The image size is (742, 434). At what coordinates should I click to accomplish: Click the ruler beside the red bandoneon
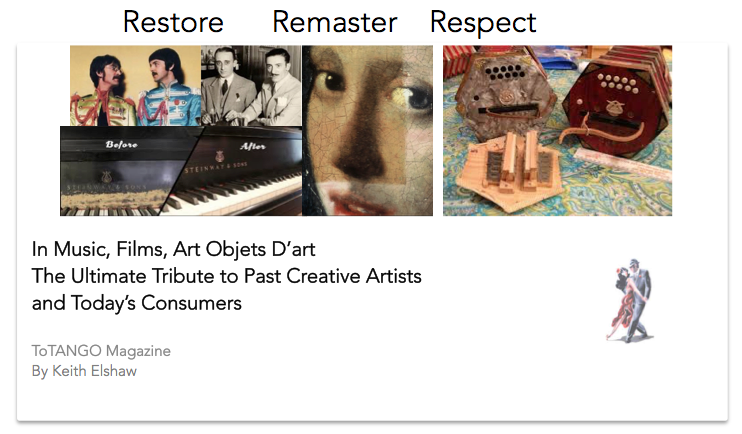[x=622, y=164]
